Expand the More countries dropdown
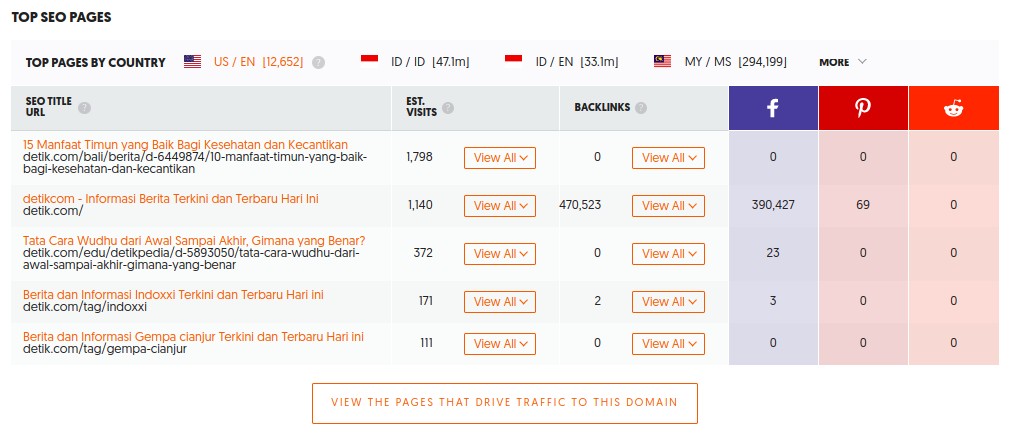 click(843, 62)
